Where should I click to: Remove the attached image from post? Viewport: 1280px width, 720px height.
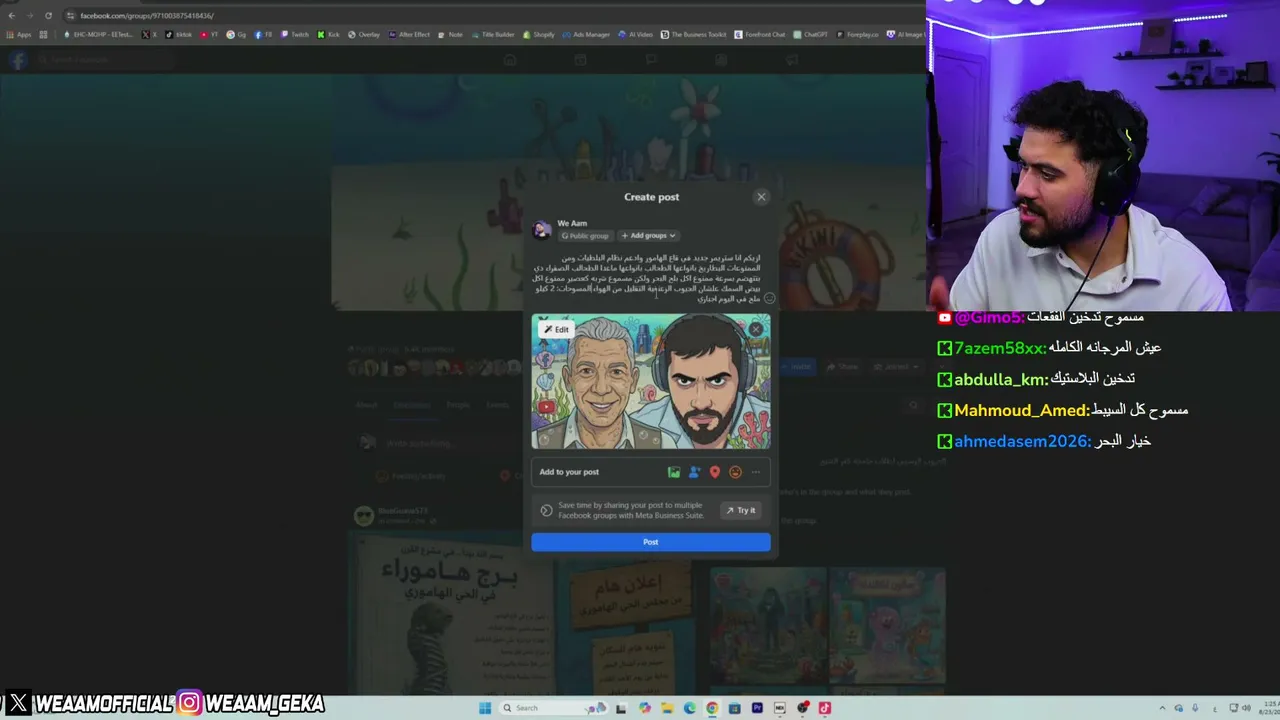(x=756, y=328)
